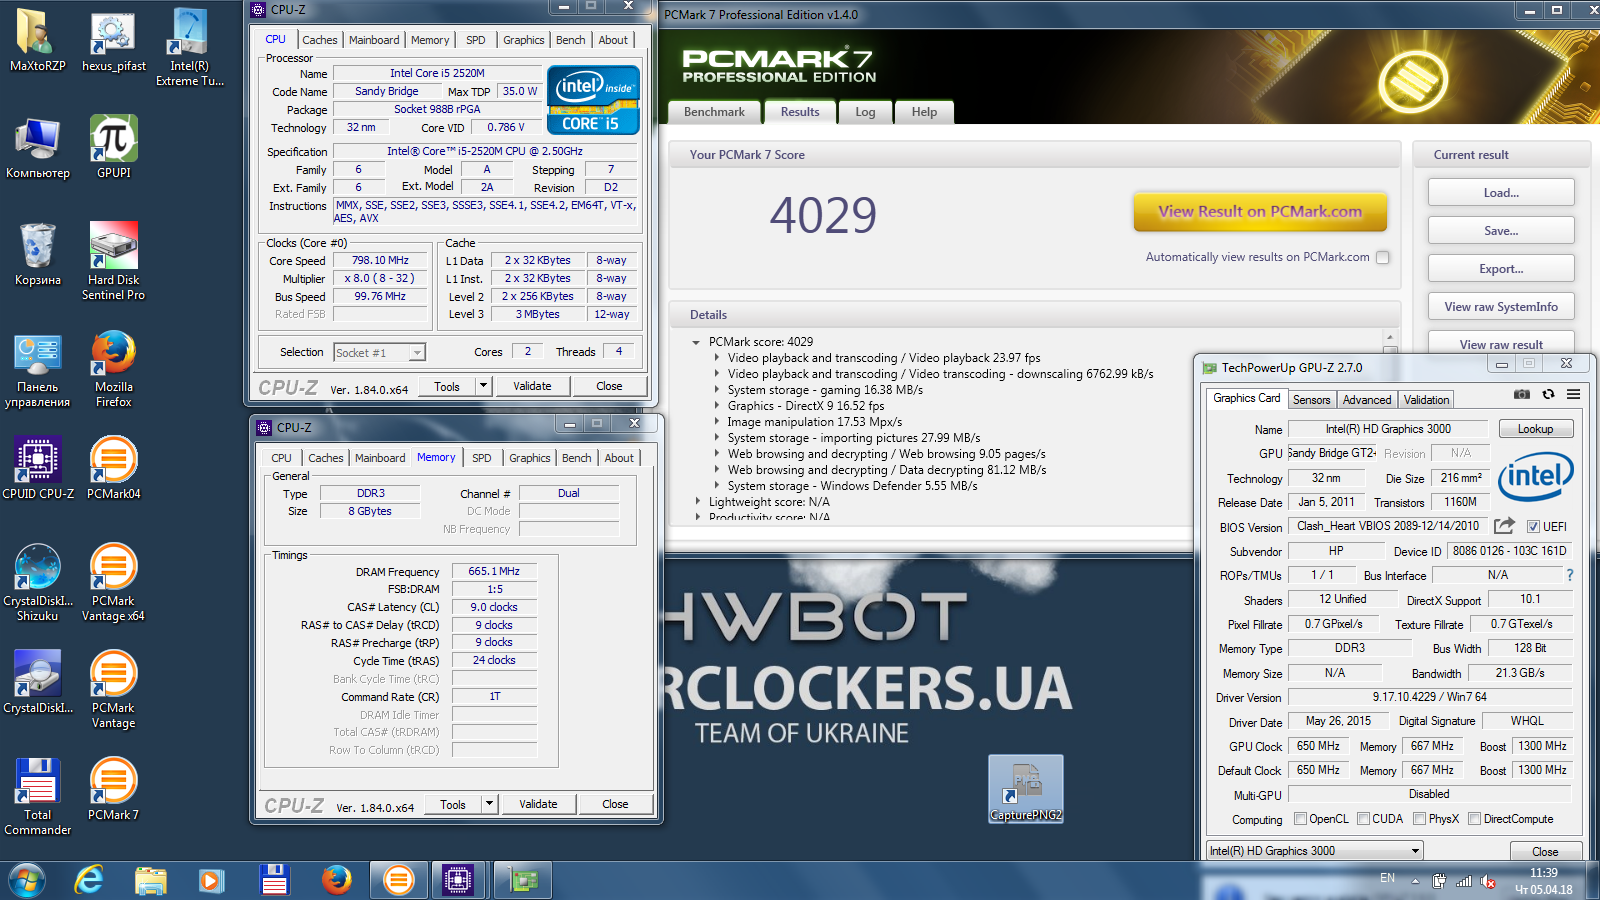The image size is (1600, 900).
Task: Click the EN language indicator in the tray
Action: (1387, 878)
